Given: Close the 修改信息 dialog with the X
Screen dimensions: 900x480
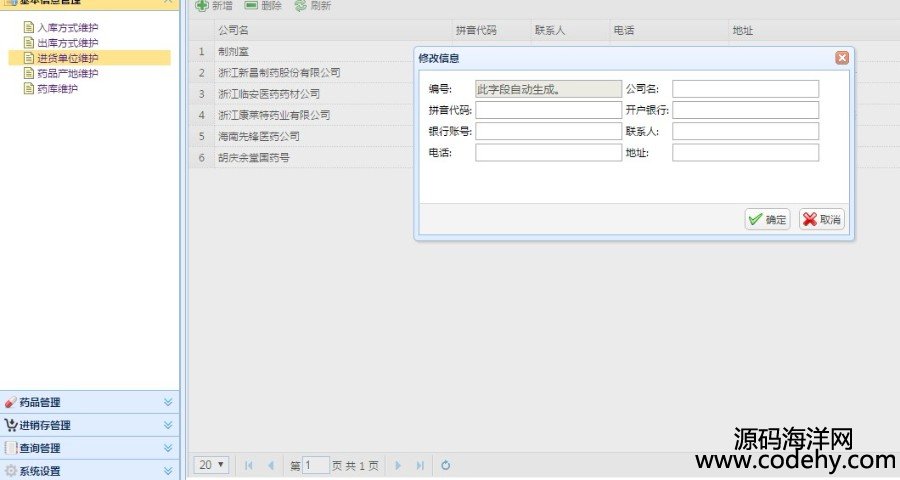Looking at the screenshot, I should point(841,58).
